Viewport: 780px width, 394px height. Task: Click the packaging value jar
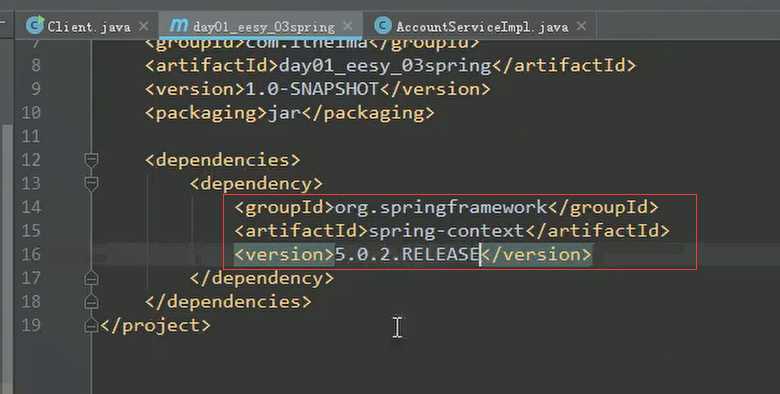285,113
